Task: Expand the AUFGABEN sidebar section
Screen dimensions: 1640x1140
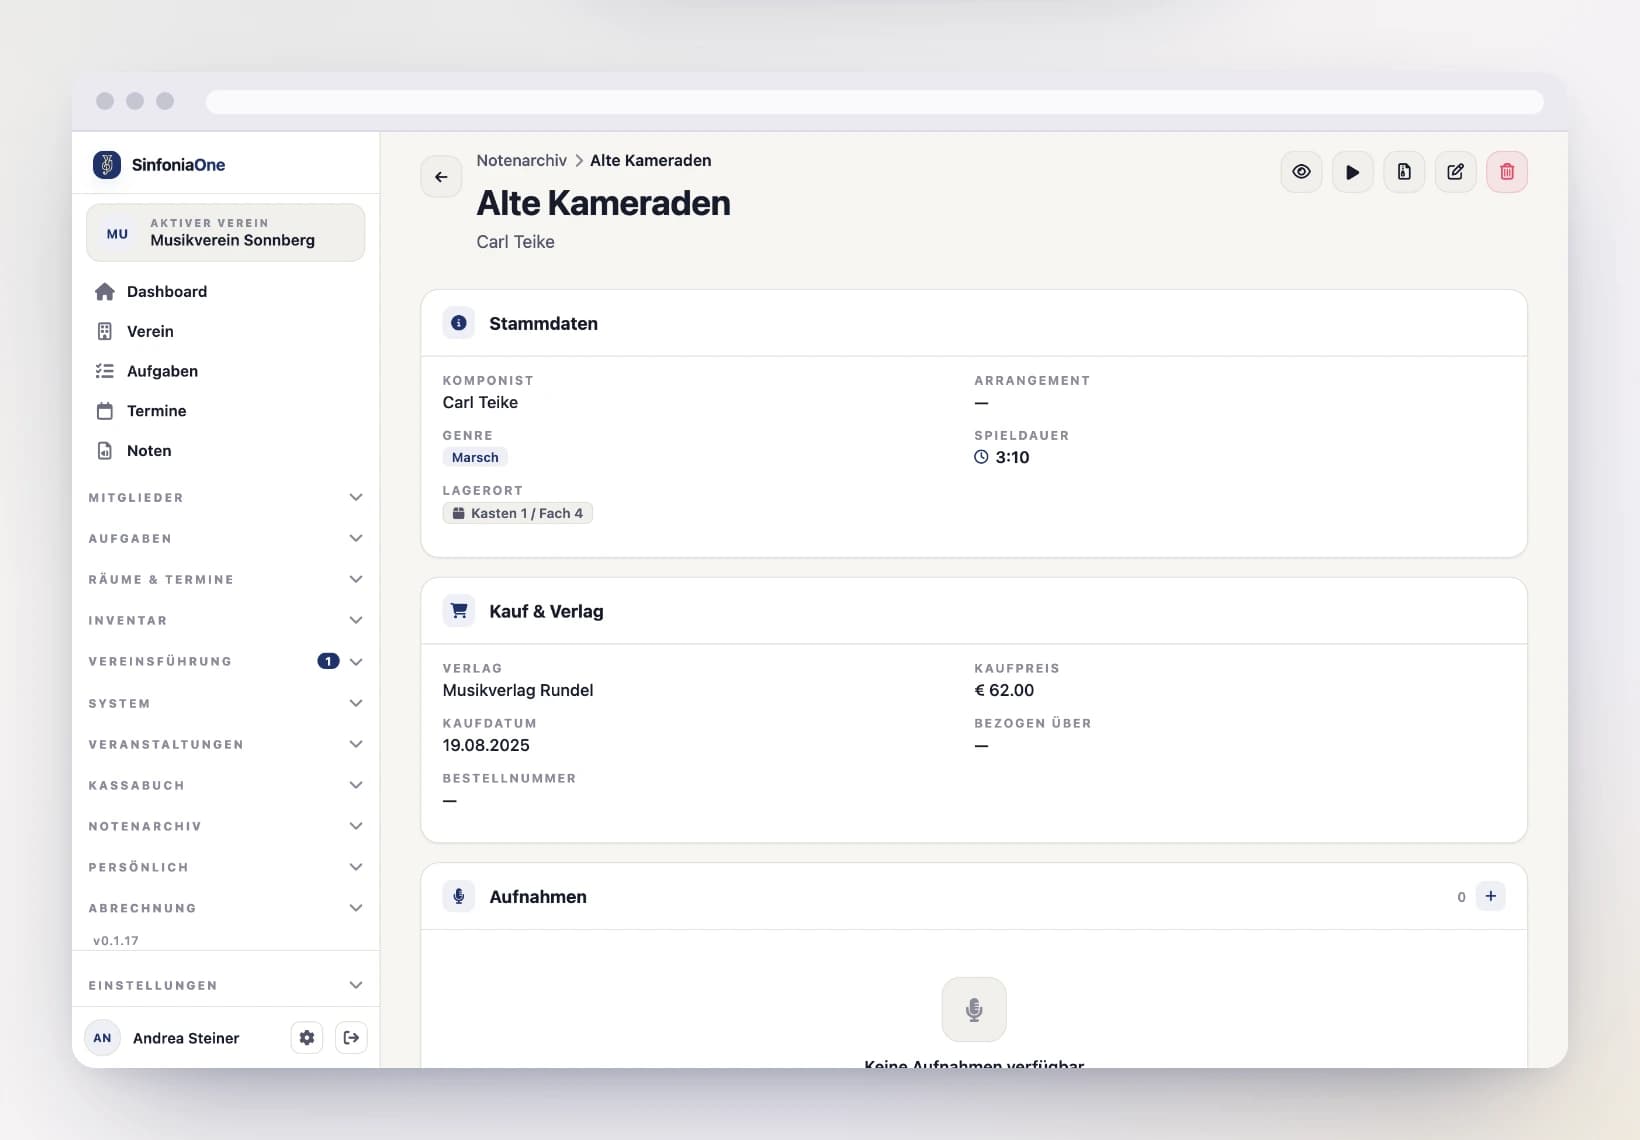Action: 226,538
